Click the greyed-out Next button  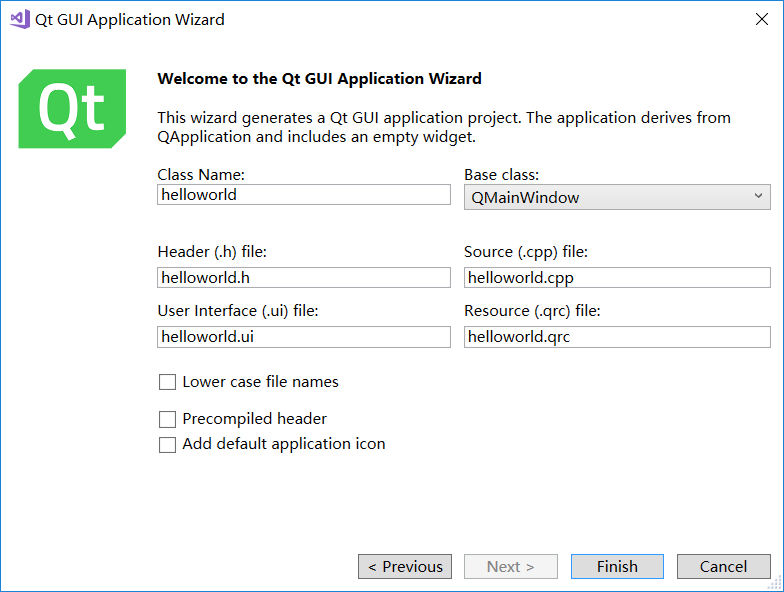510,566
